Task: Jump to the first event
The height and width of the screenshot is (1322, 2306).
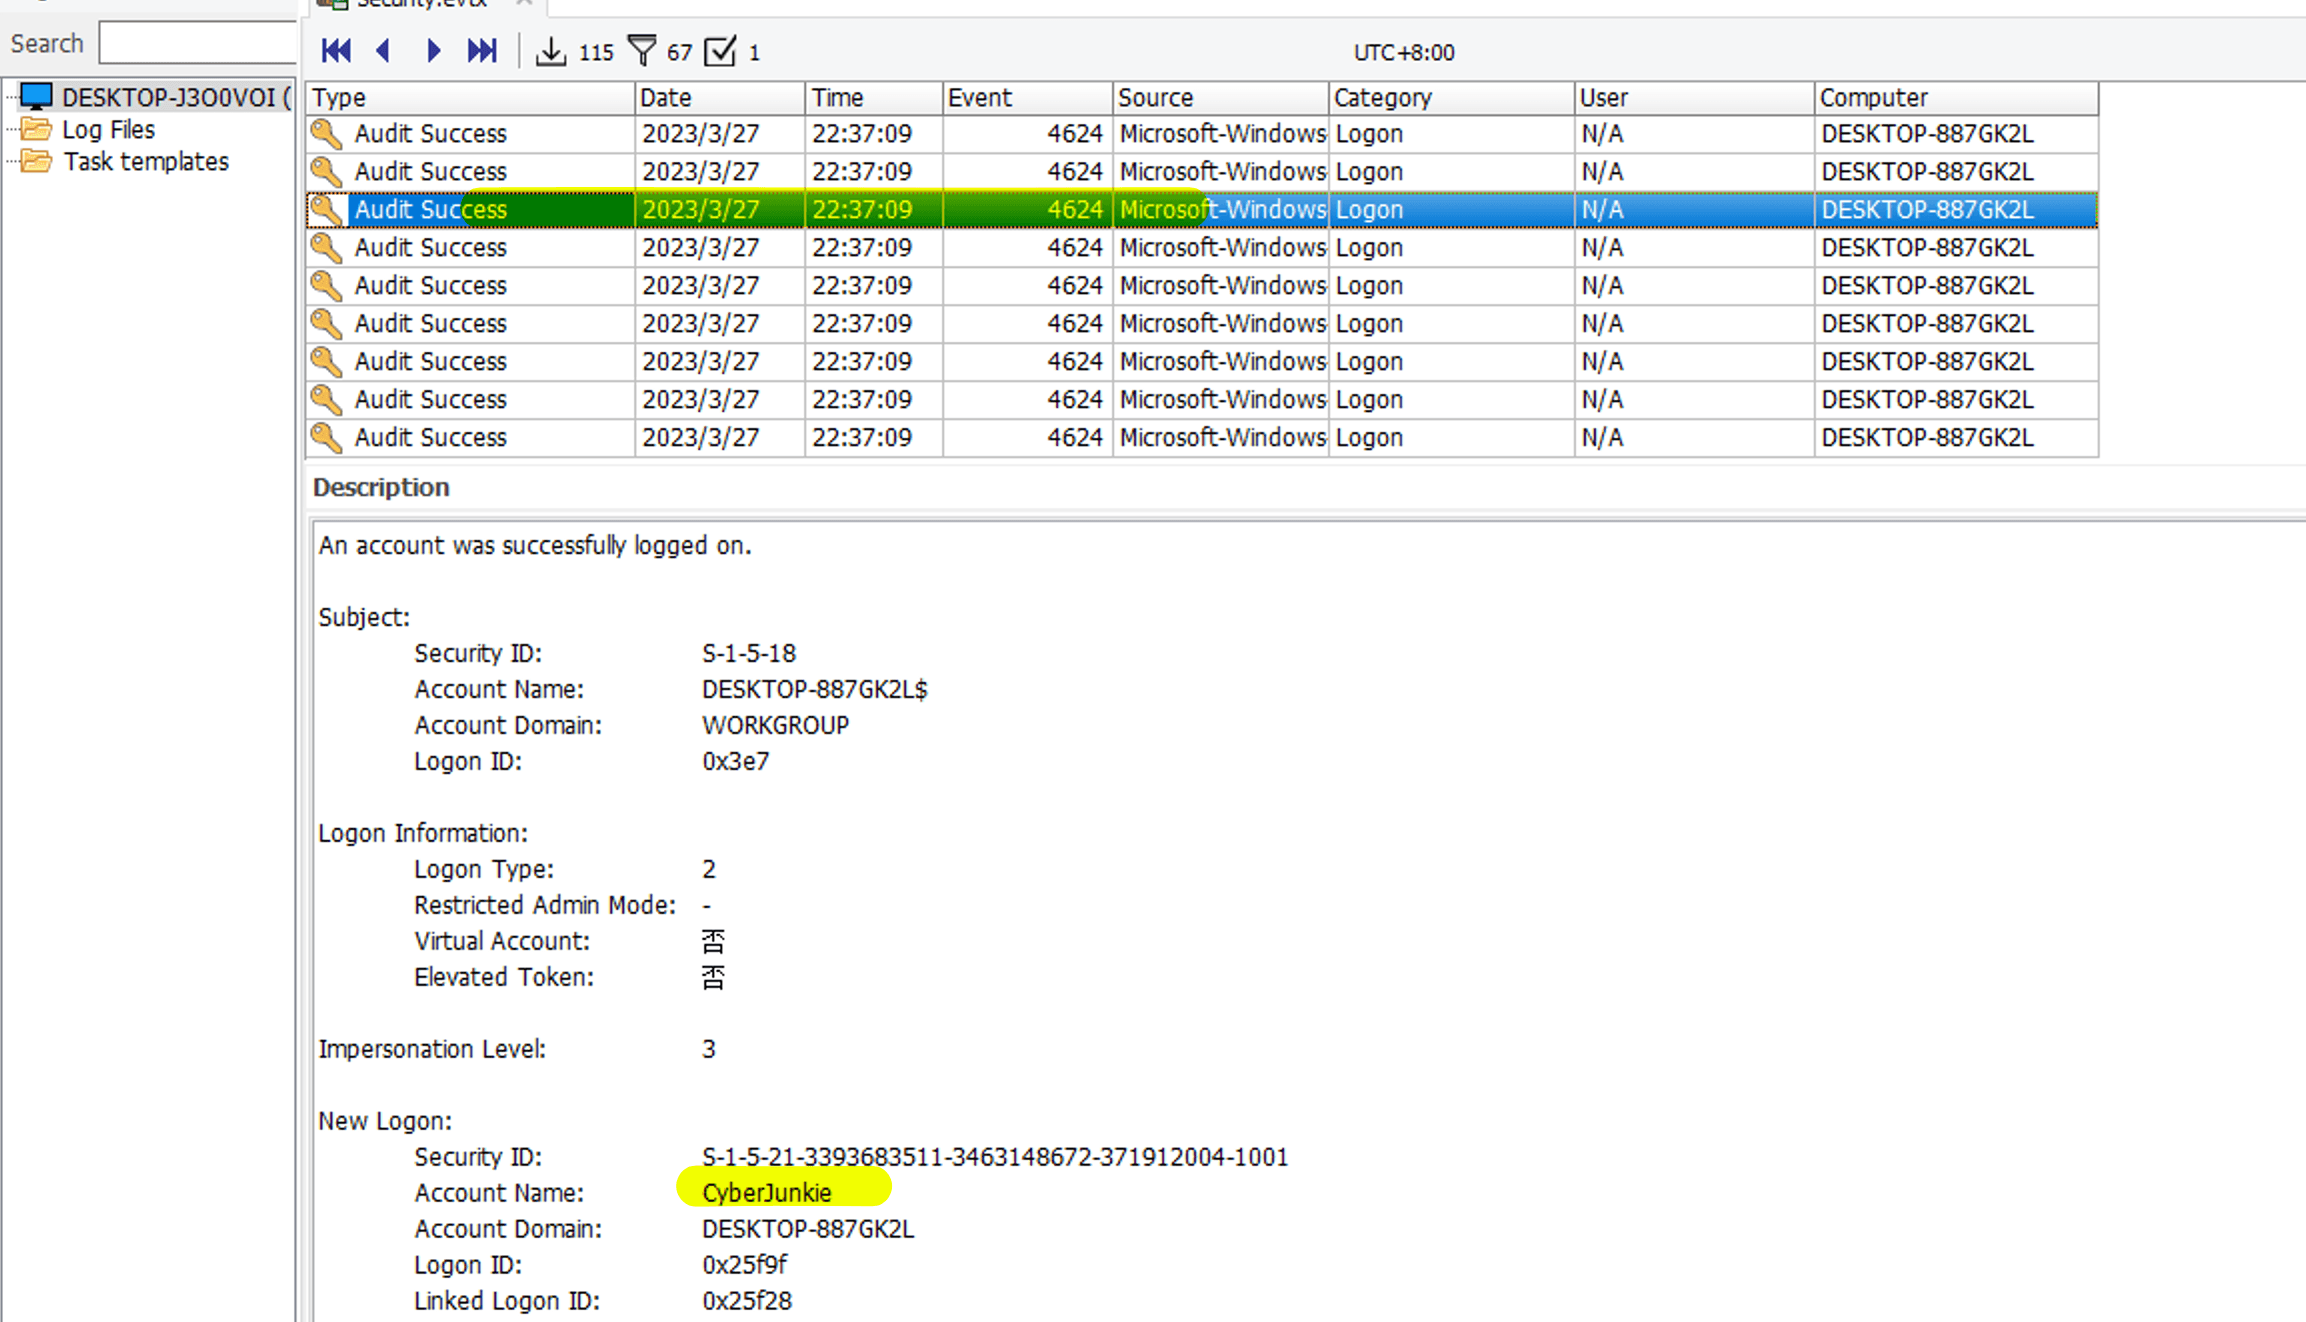Action: [336, 51]
